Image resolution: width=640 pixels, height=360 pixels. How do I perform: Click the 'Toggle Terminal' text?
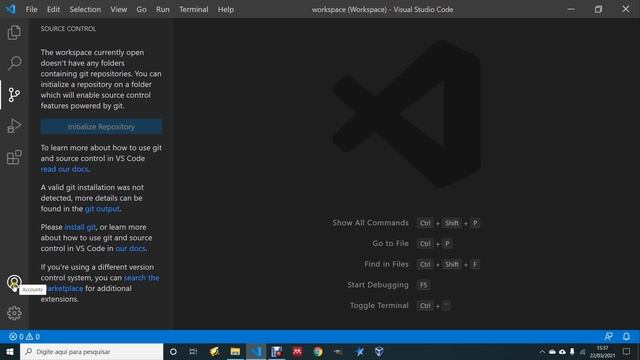coord(379,305)
